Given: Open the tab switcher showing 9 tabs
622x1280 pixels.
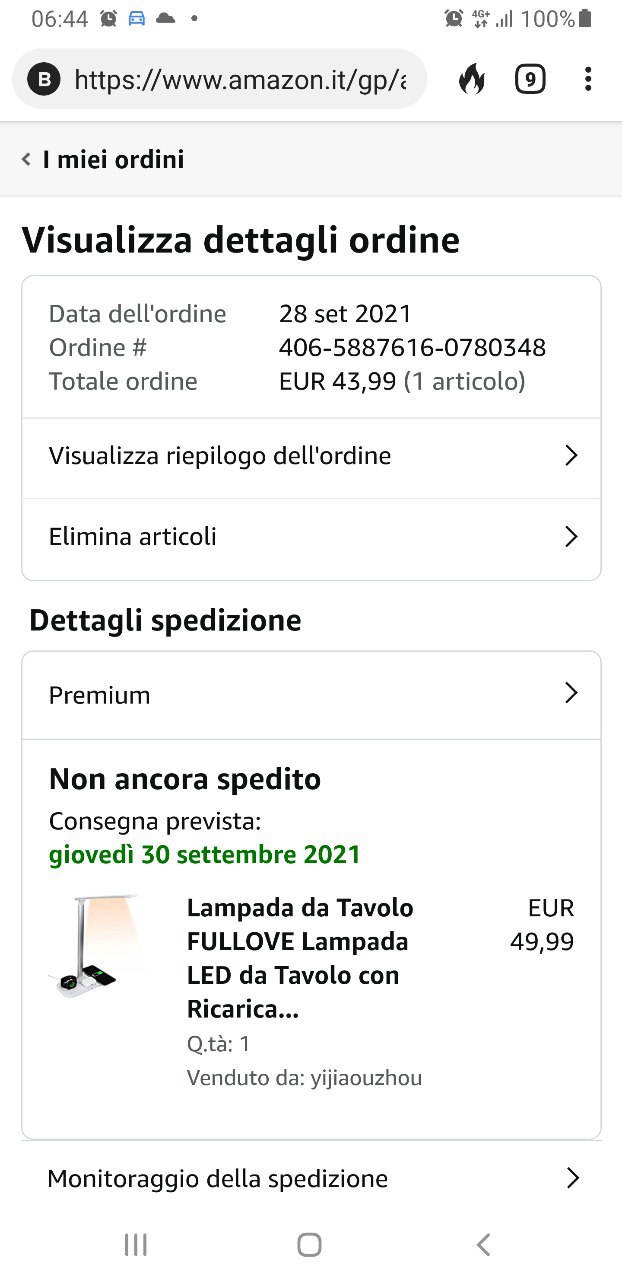Looking at the screenshot, I should tap(530, 79).
